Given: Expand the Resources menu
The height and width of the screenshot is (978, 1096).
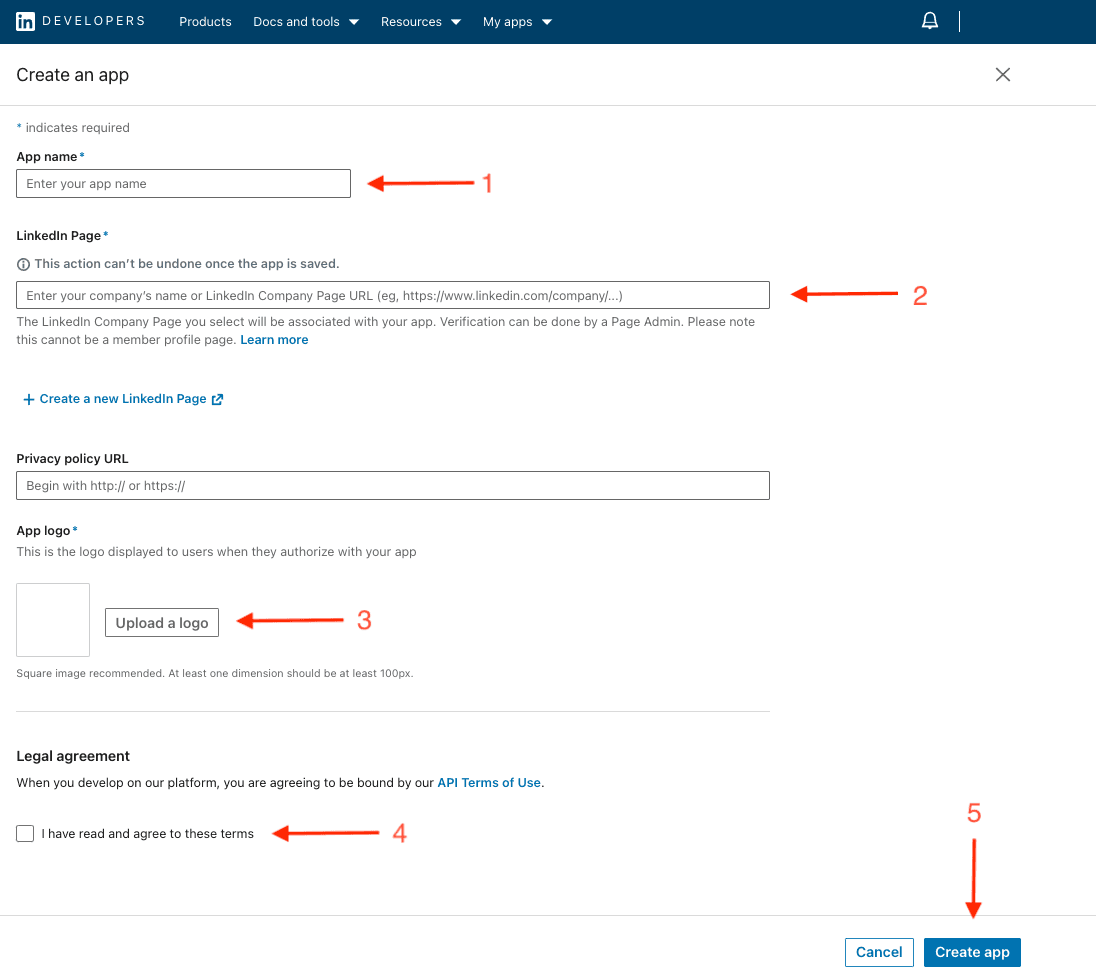Looking at the screenshot, I should (420, 21).
